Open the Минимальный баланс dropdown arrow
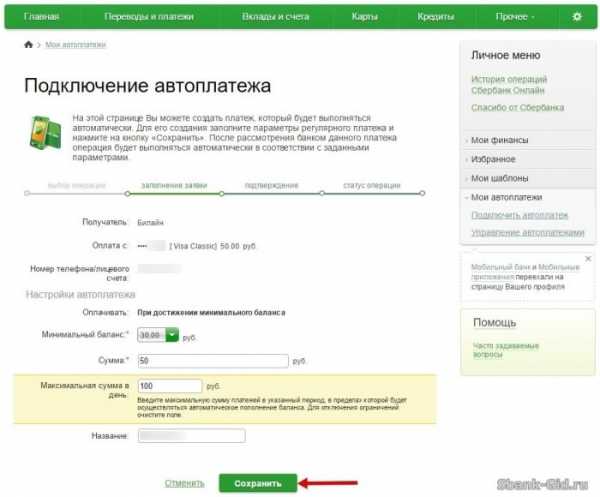This screenshot has height=497, width=600. click(173, 336)
